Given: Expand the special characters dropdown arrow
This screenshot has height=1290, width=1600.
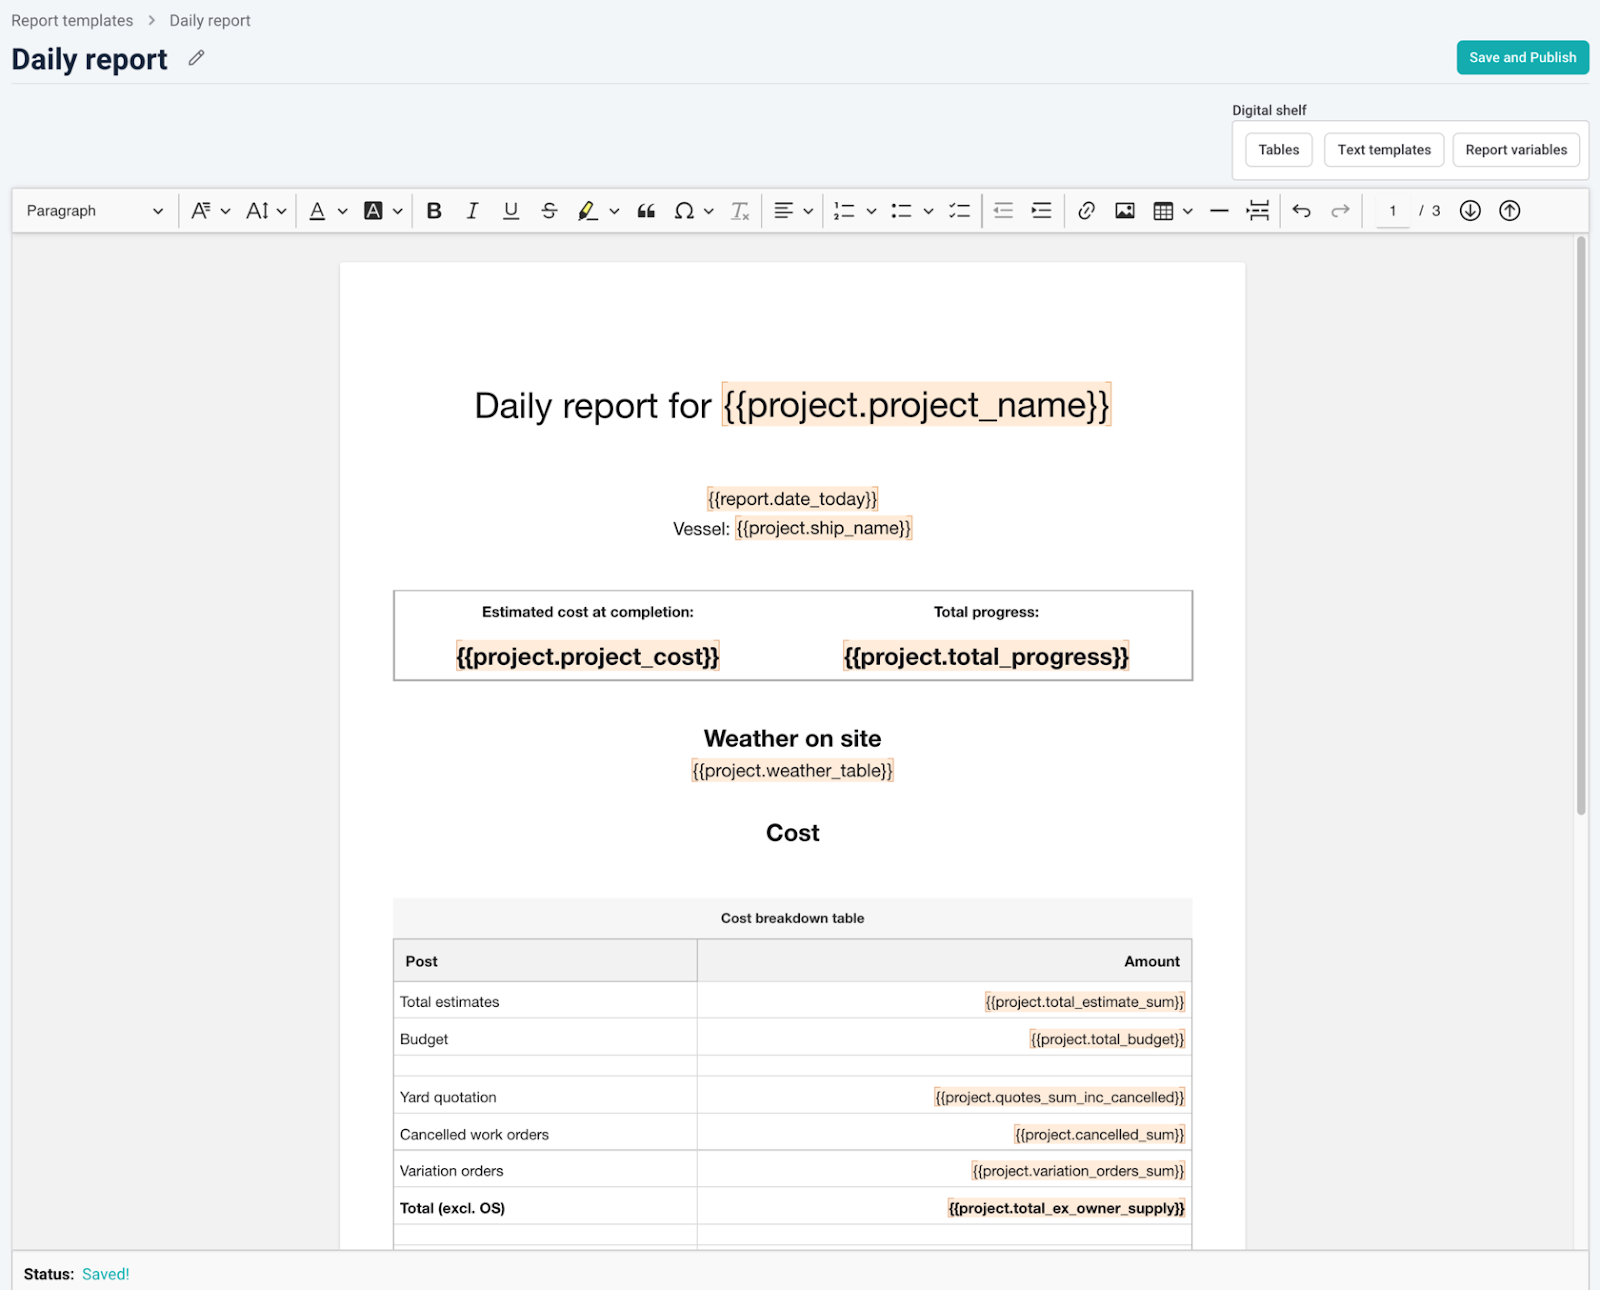Looking at the screenshot, I should tap(708, 211).
